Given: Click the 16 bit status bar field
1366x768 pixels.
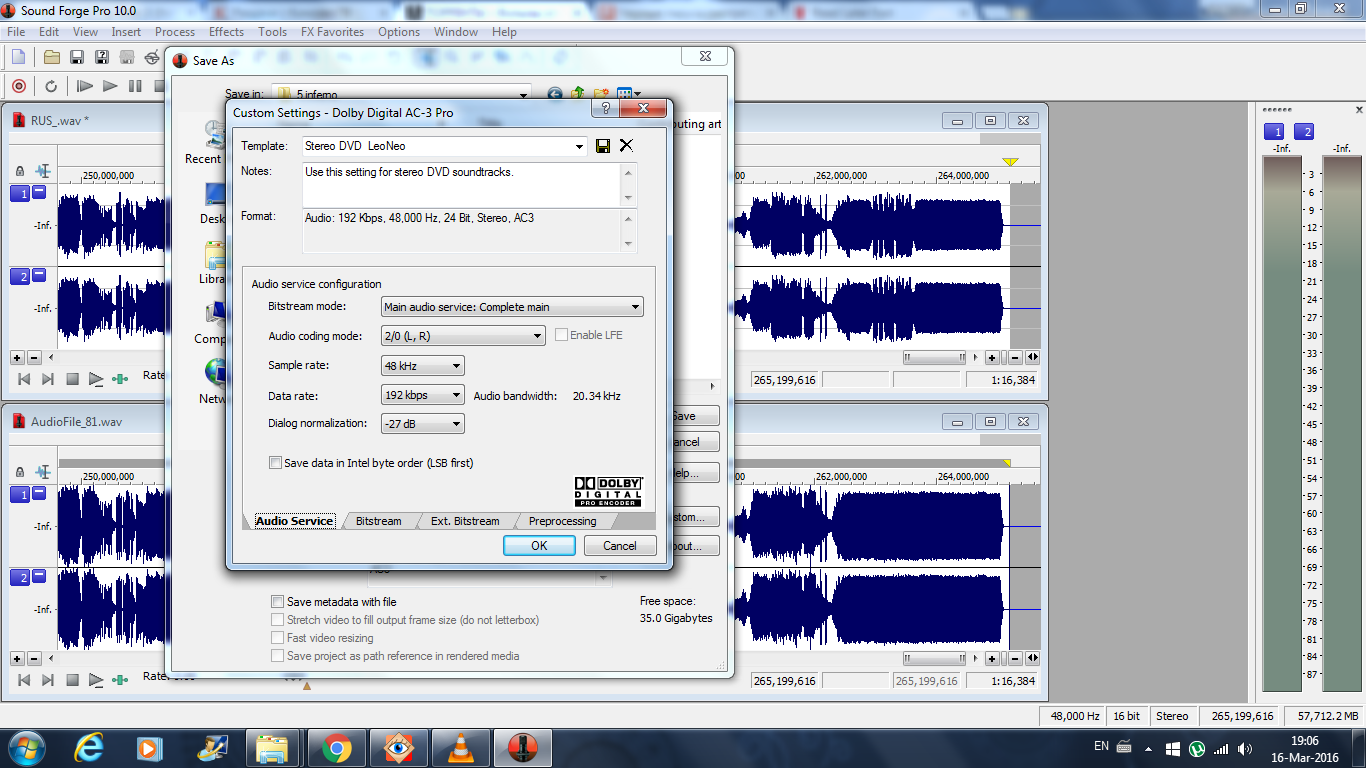Looking at the screenshot, I should pos(1127,716).
